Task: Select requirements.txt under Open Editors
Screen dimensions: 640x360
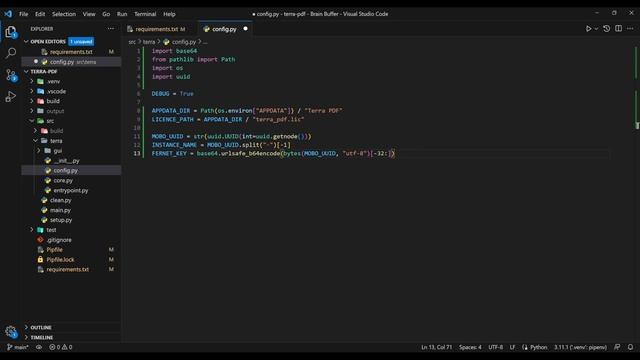Action: point(71,52)
